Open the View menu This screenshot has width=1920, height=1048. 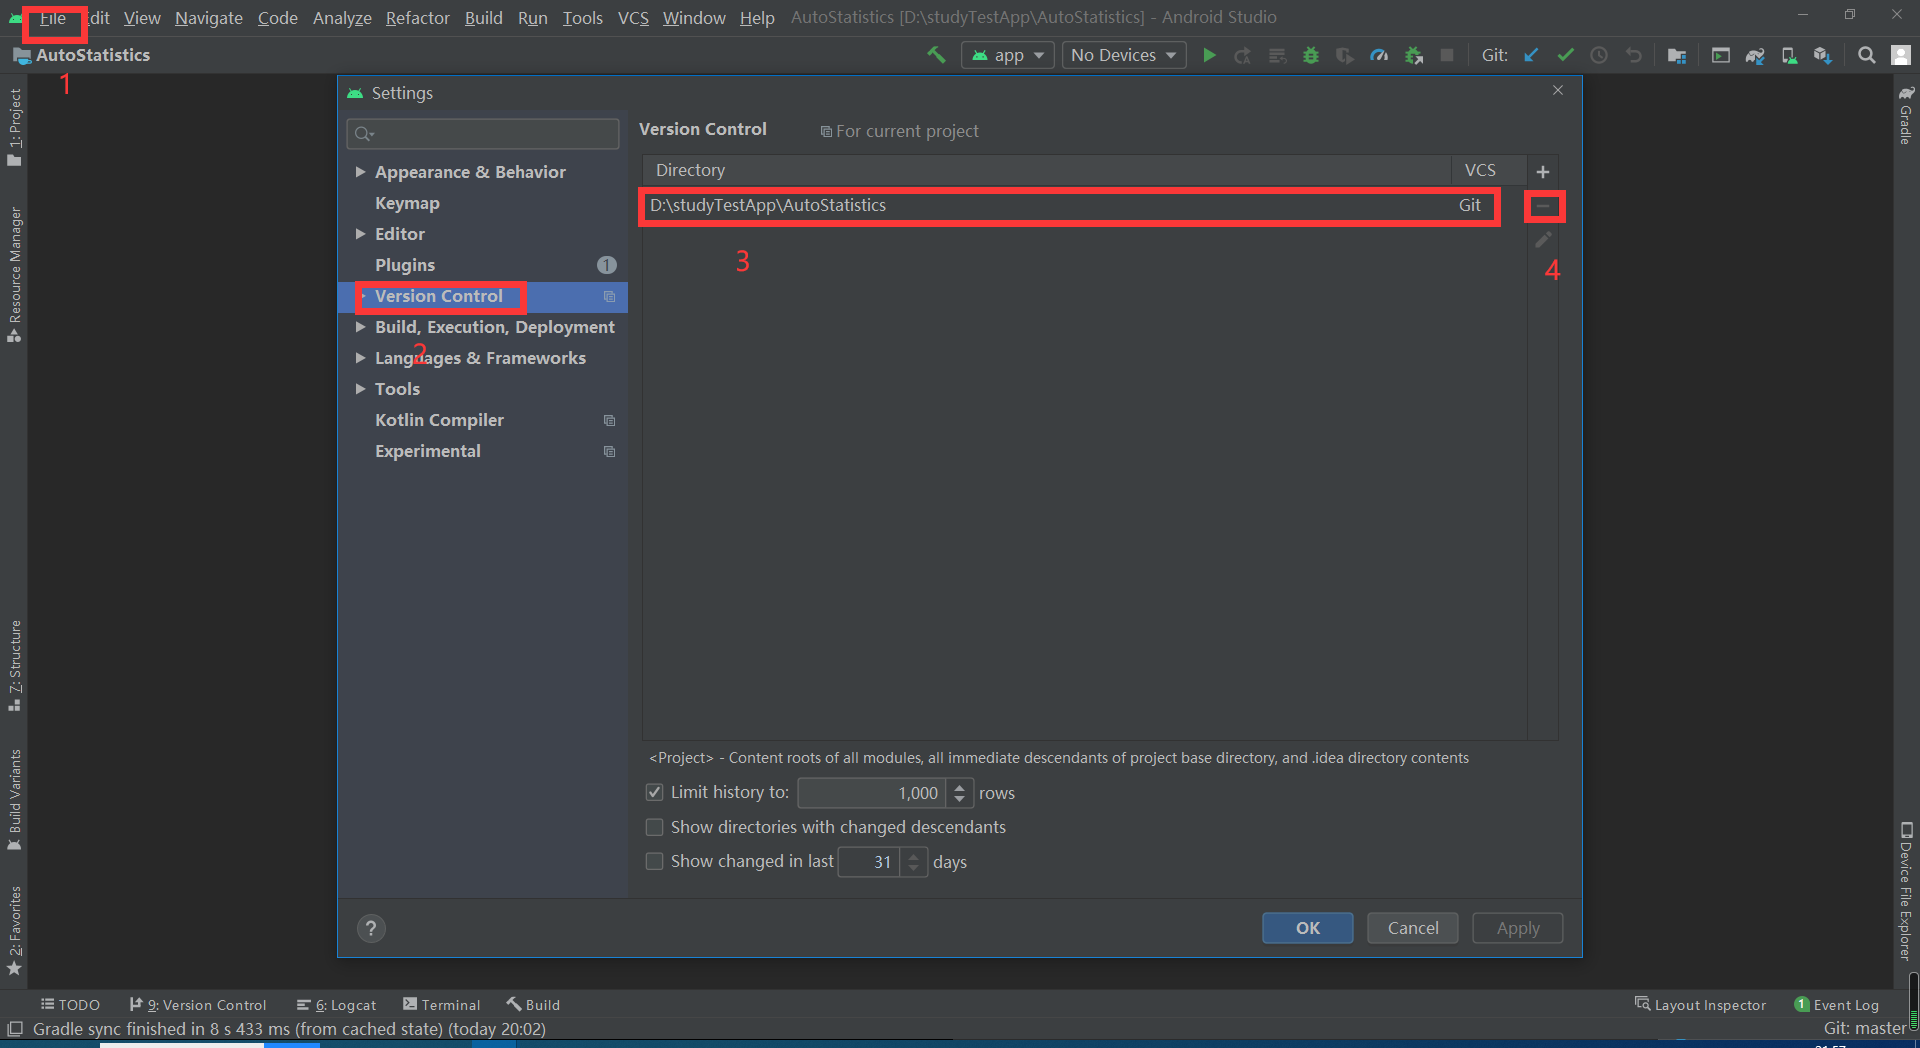(142, 18)
